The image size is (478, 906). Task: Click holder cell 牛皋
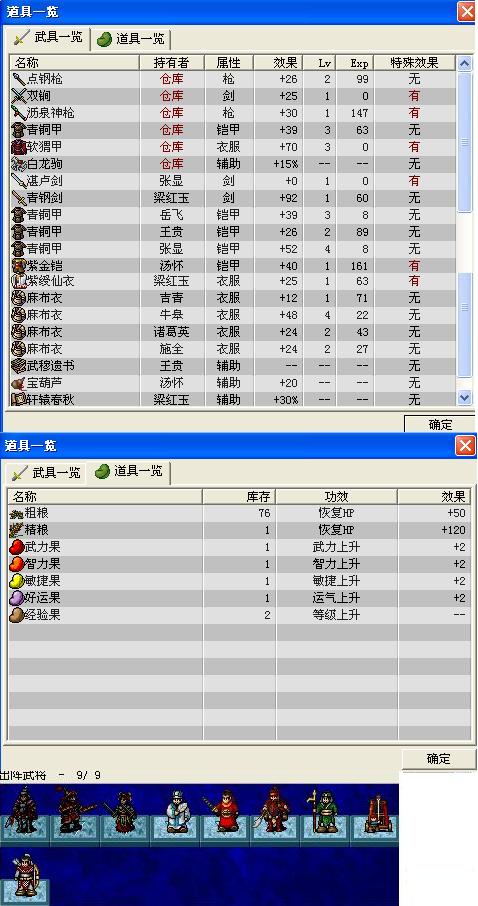[171, 315]
